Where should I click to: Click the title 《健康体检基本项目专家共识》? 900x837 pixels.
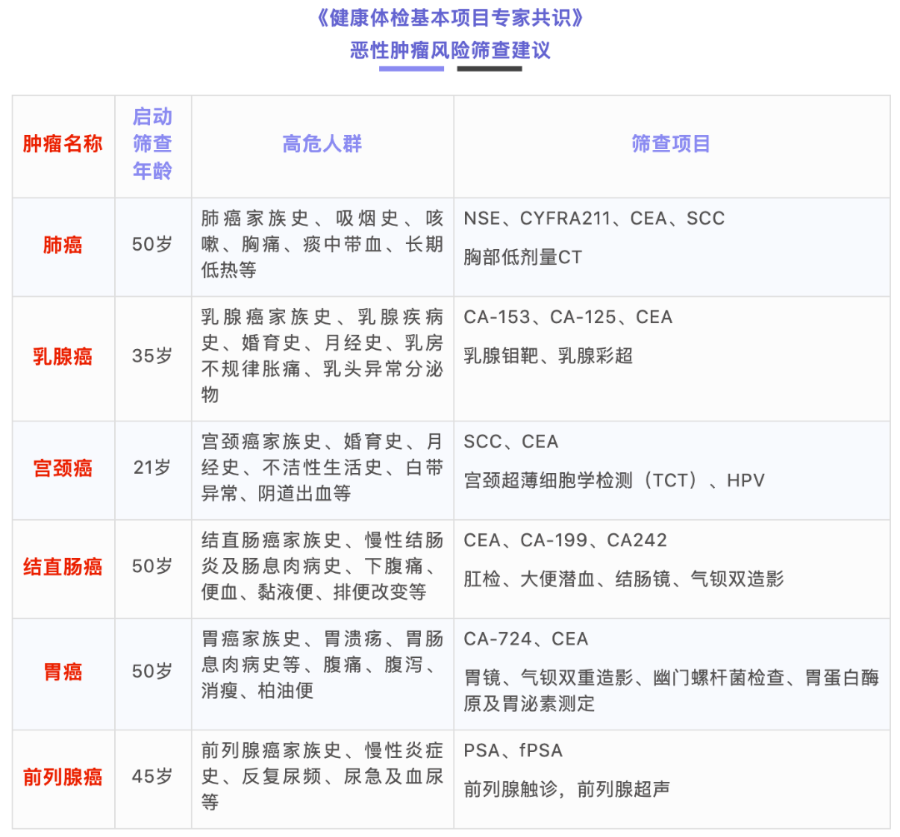[x=450, y=18]
